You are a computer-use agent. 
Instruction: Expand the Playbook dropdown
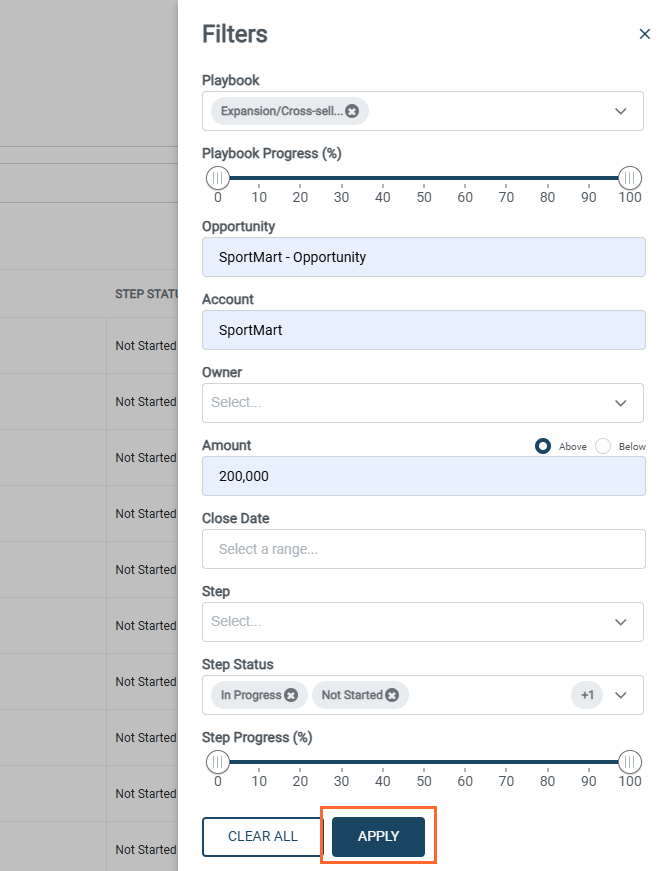620,111
